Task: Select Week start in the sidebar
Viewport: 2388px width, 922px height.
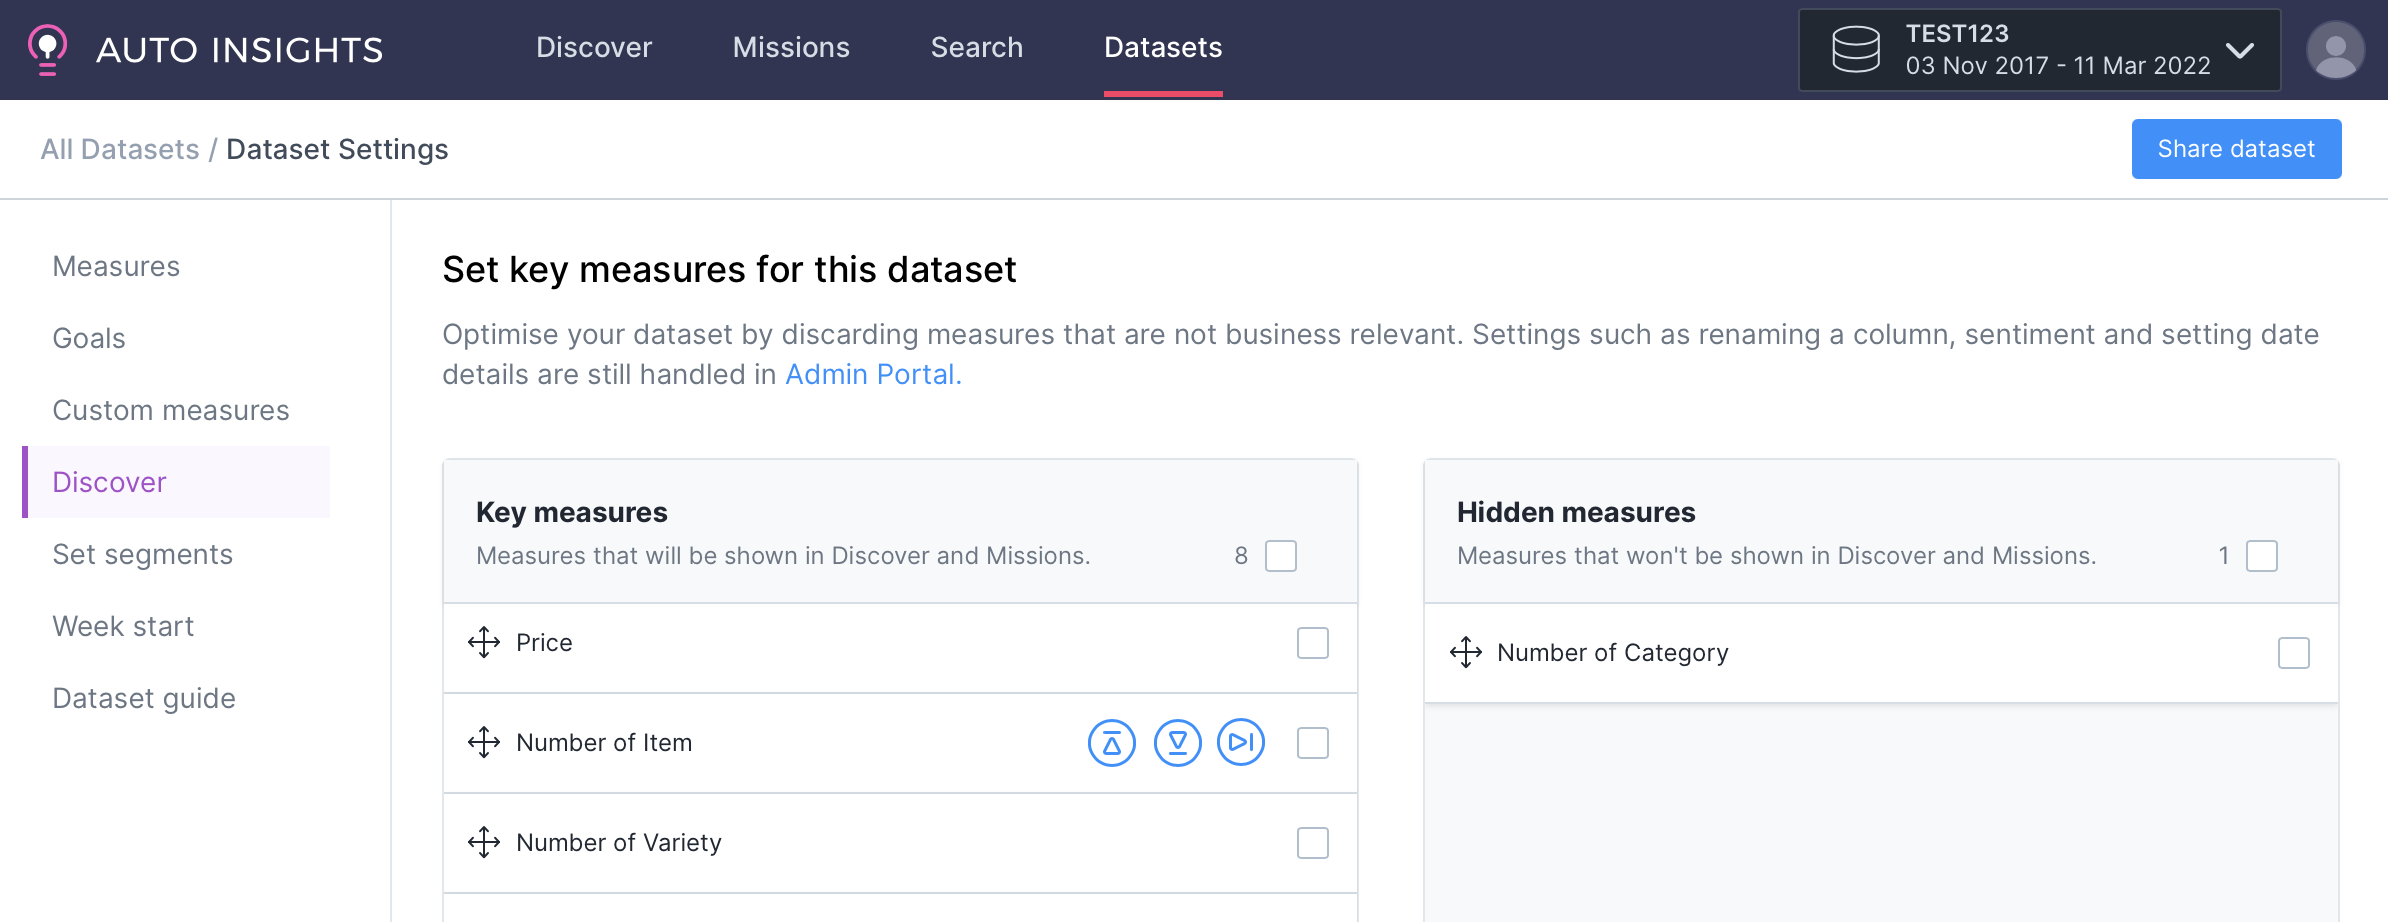Action: (x=123, y=626)
